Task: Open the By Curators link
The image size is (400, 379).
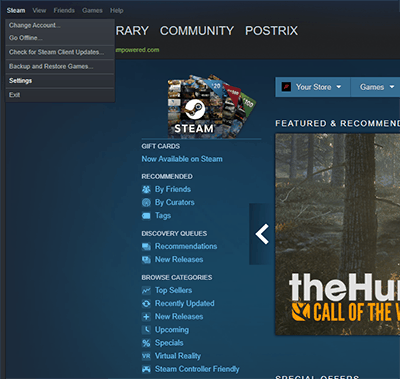Action: pyautogui.click(x=175, y=202)
